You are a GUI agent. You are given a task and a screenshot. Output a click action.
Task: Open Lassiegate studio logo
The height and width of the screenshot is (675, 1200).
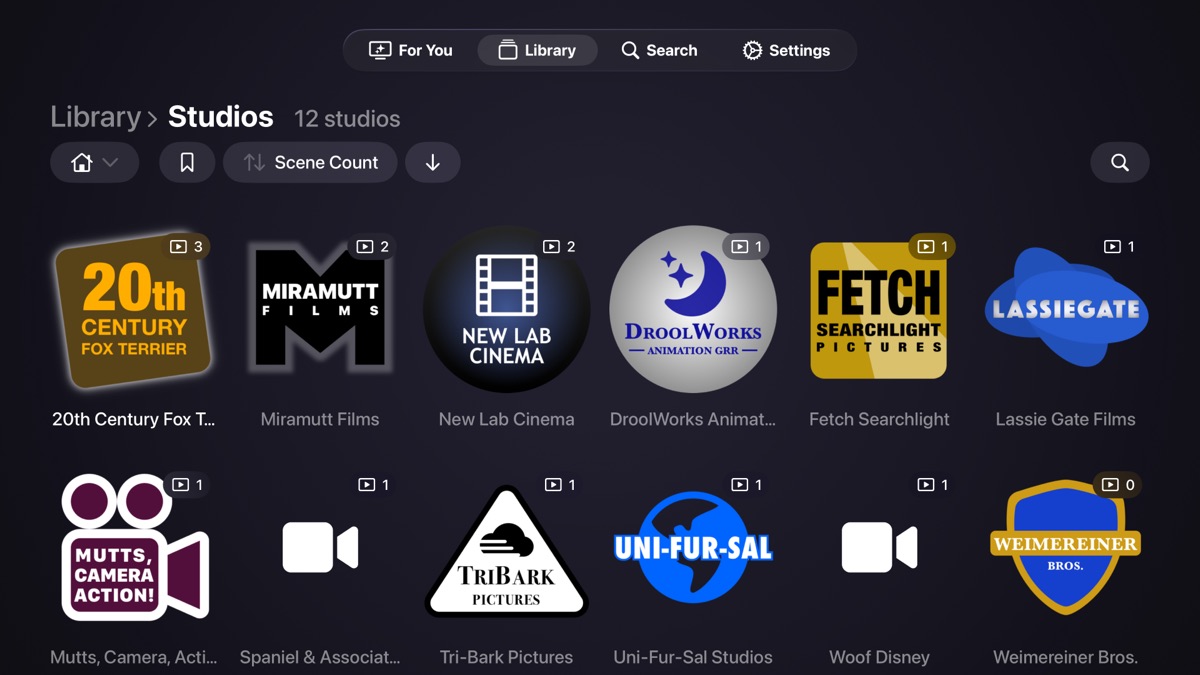click(1066, 309)
